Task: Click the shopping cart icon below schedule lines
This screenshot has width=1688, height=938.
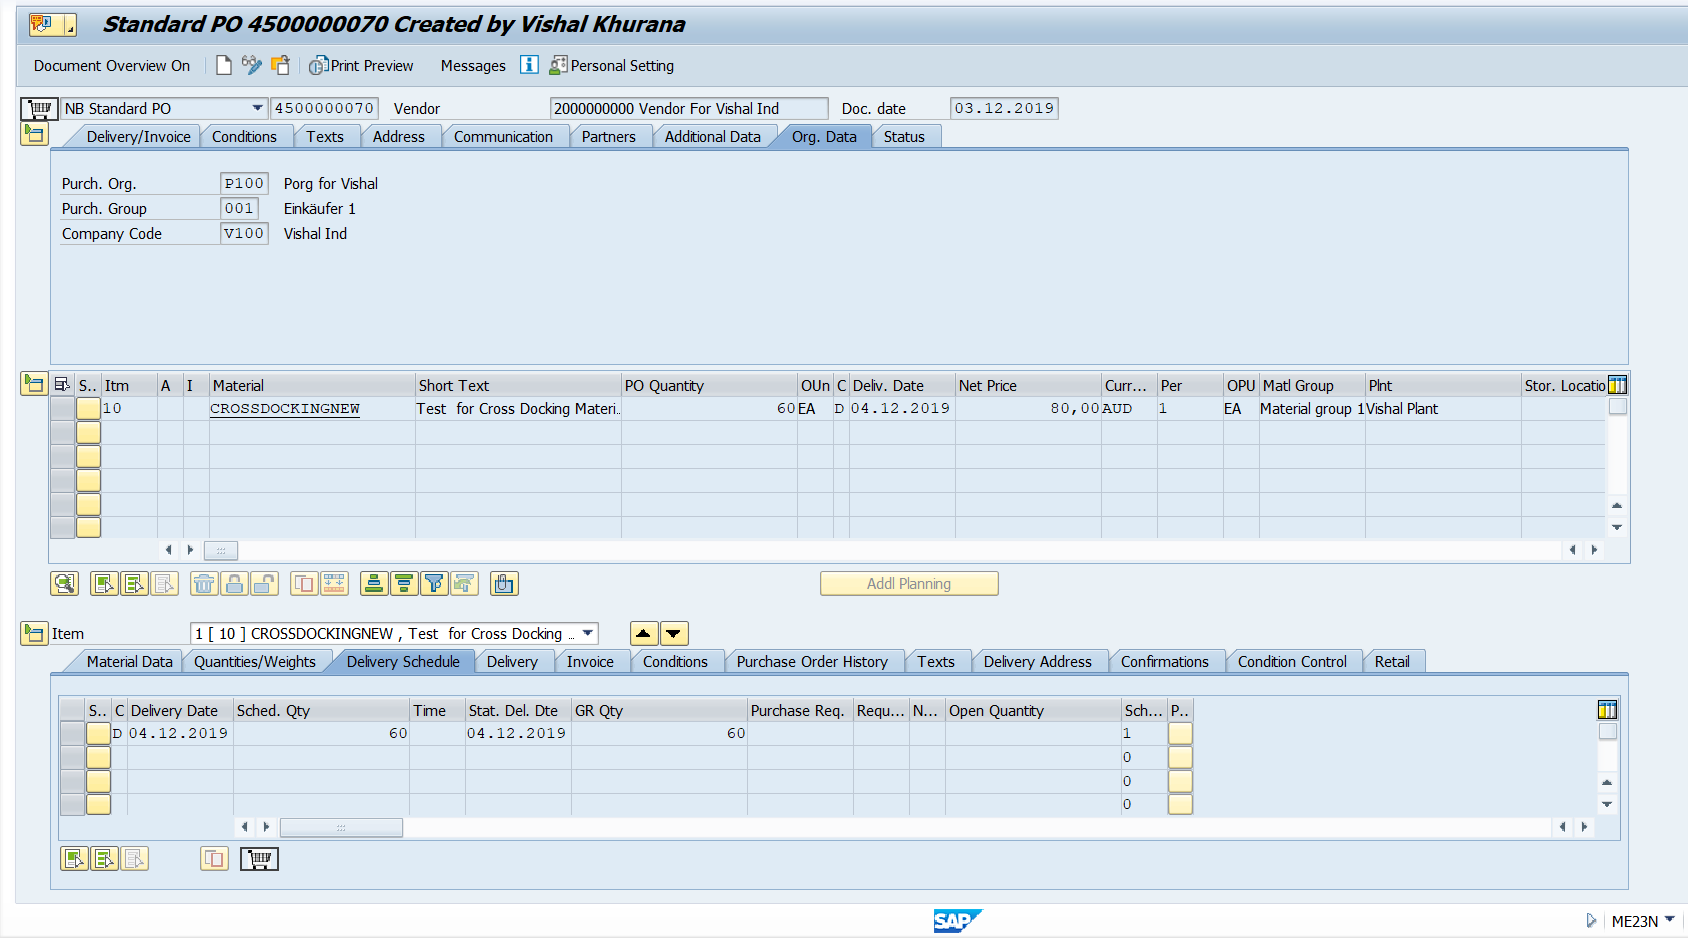Action: (x=259, y=858)
